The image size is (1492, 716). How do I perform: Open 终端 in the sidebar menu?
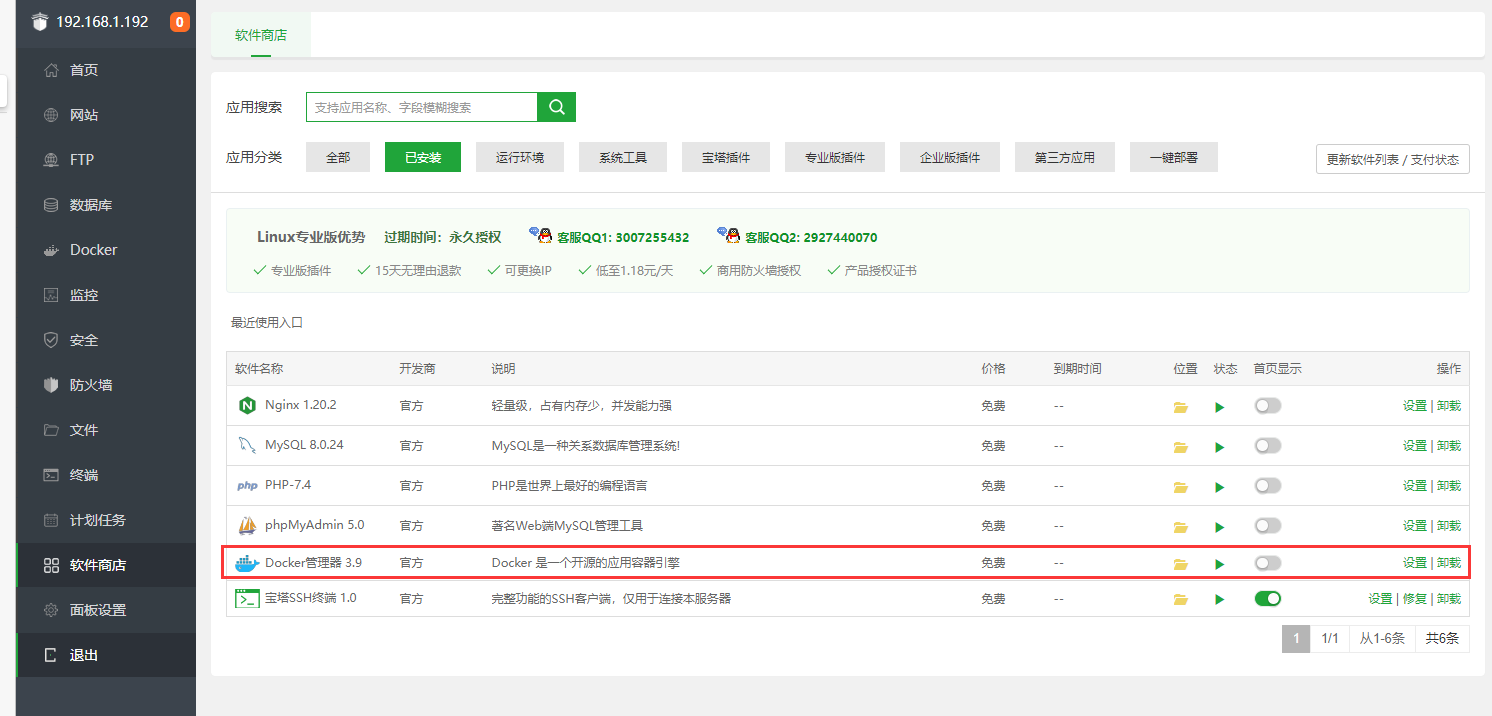click(106, 475)
